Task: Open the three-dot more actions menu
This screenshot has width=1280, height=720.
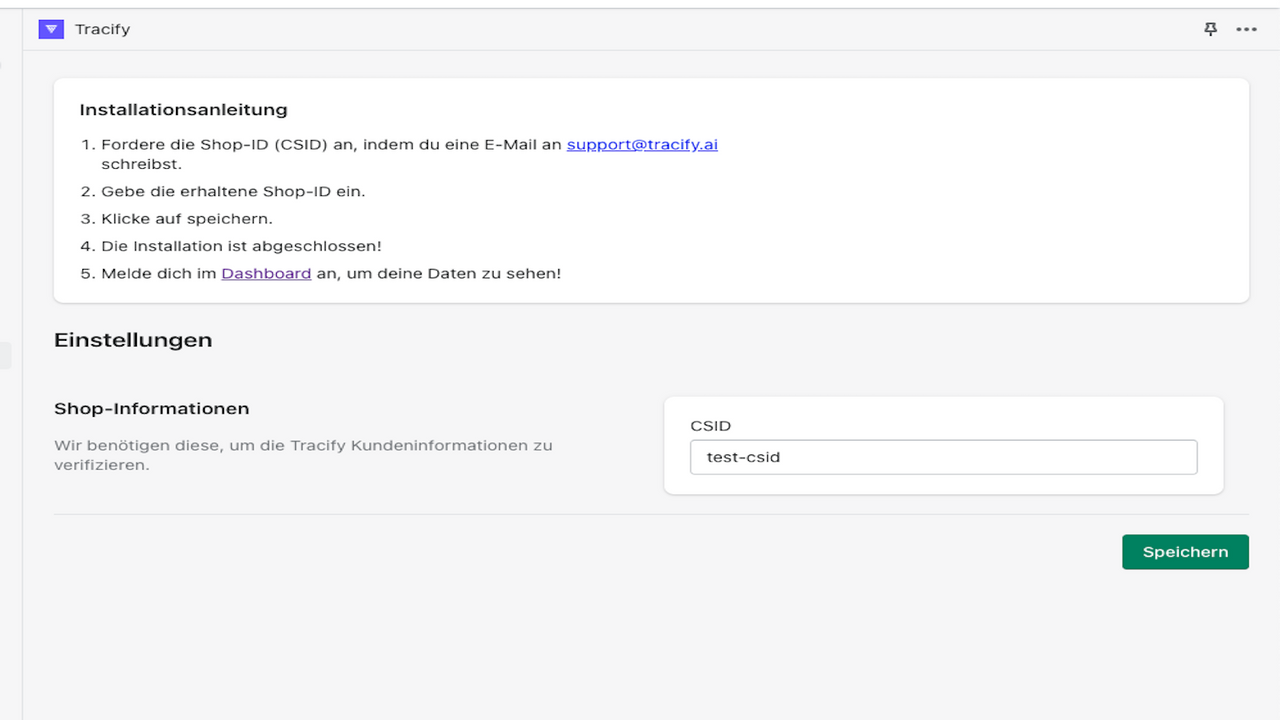Action: [x=1246, y=29]
